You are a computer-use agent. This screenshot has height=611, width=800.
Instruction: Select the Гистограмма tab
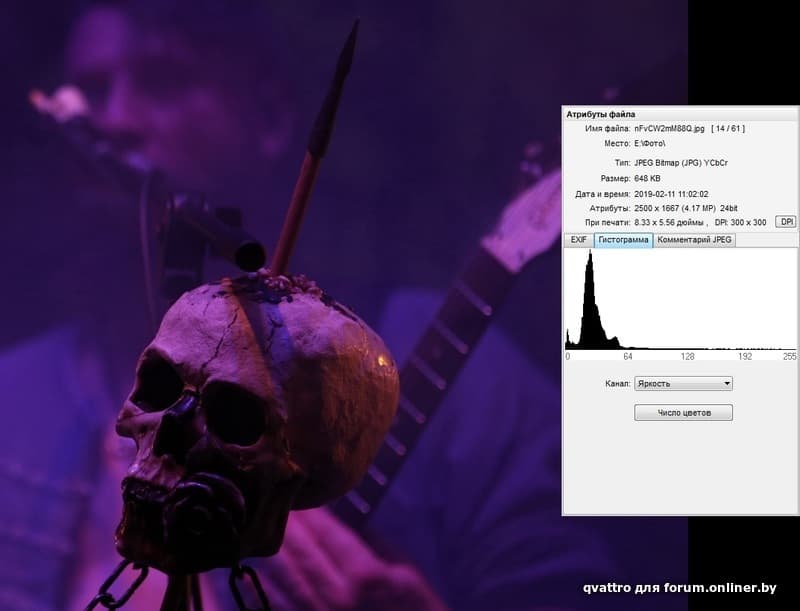coord(623,240)
